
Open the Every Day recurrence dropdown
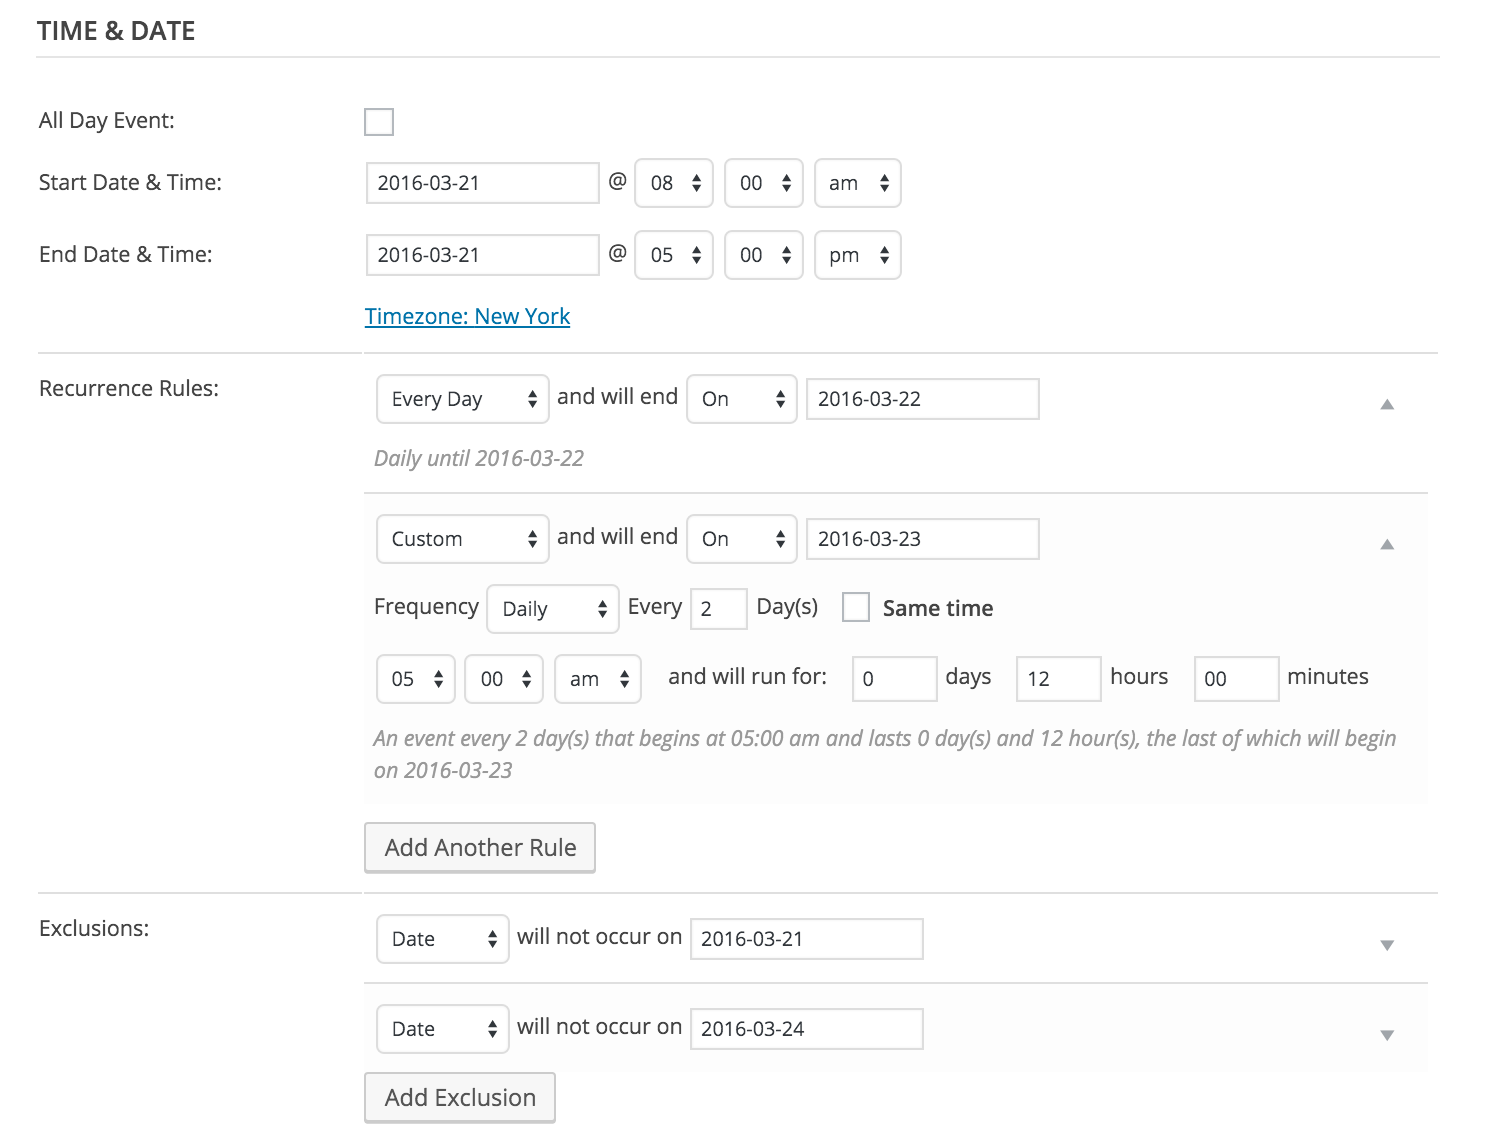tap(462, 399)
